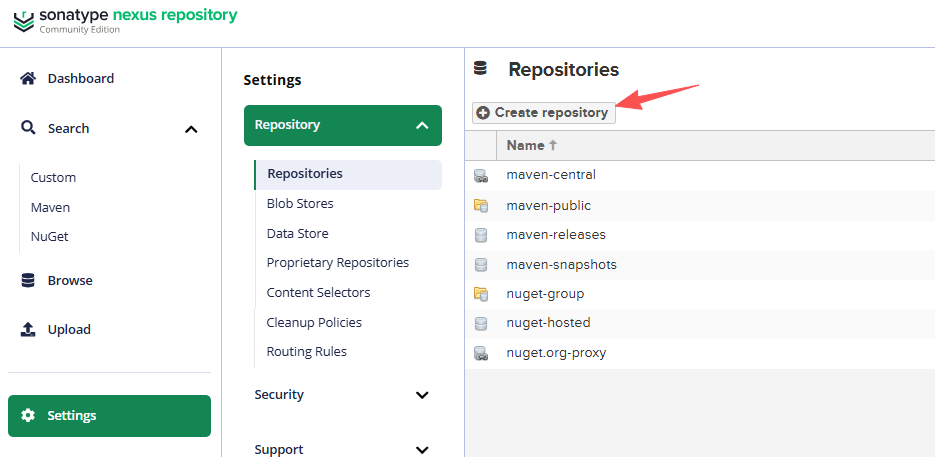Open Routing Rules settings
935x457 pixels.
click(306, 351)
